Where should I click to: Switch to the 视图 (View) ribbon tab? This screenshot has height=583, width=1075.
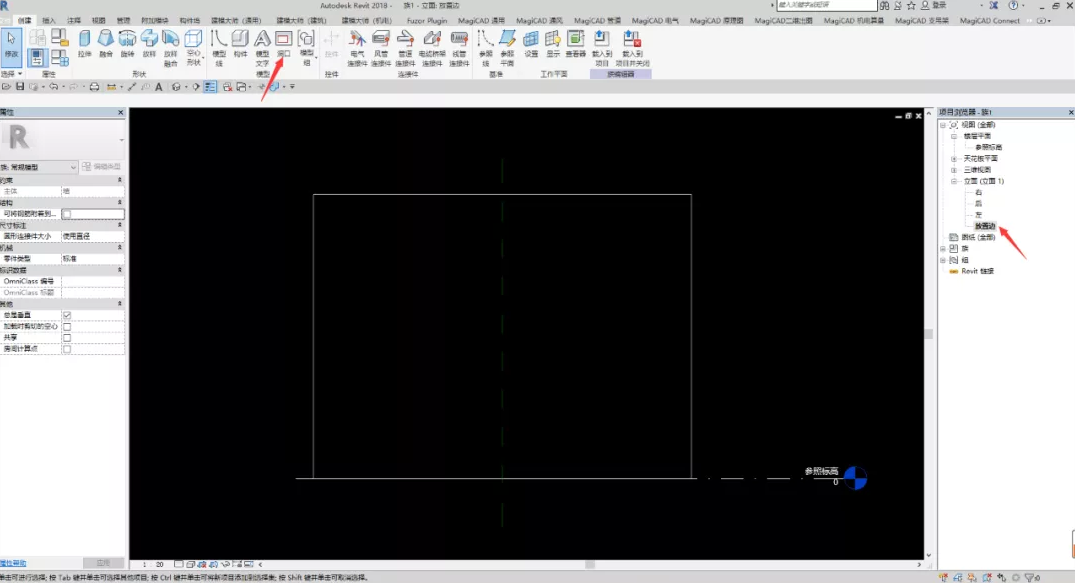click(x=99, y=21)
